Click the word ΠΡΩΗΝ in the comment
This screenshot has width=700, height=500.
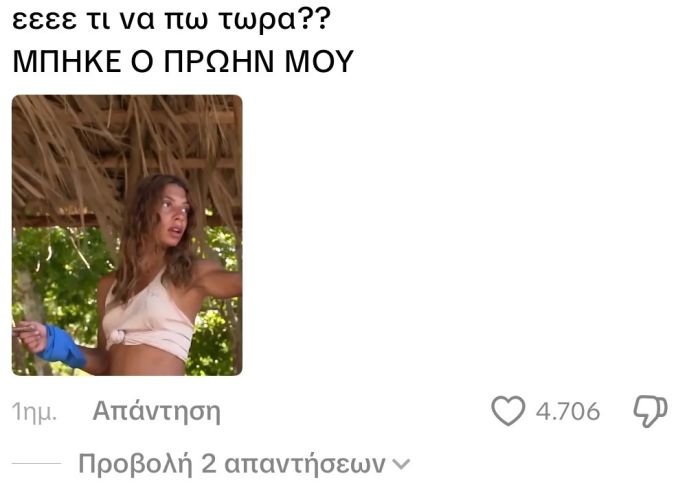[219, 62]
